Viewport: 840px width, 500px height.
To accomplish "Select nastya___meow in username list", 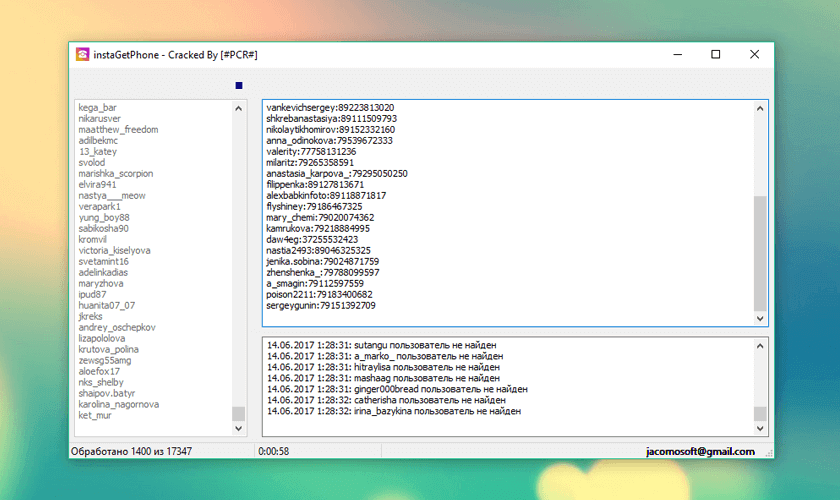I will coord(112,196).
